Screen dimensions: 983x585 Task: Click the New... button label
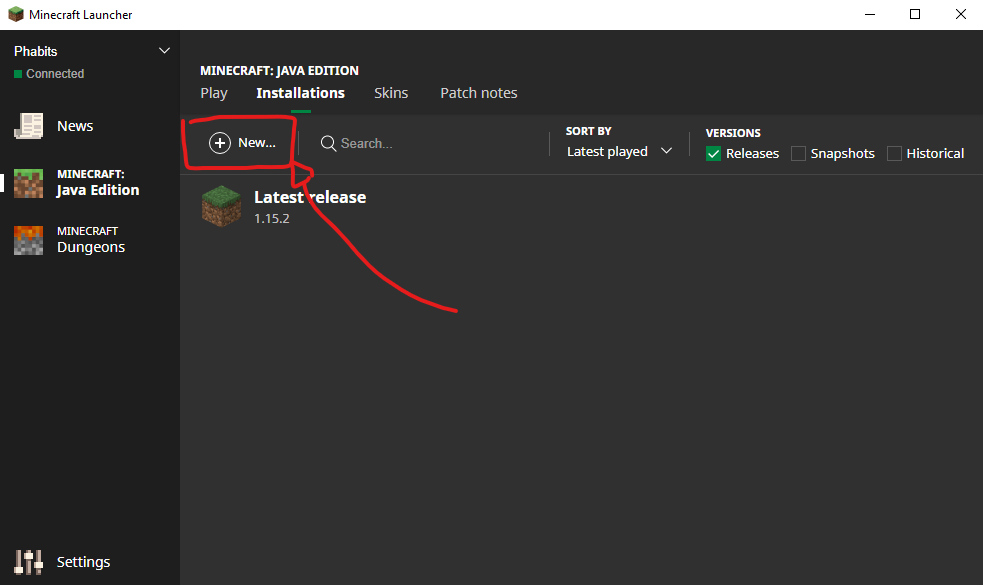tap(257, 143)
